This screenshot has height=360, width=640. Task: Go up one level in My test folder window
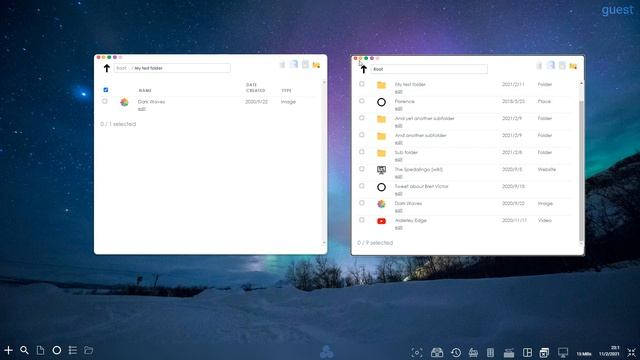[107, 68]
